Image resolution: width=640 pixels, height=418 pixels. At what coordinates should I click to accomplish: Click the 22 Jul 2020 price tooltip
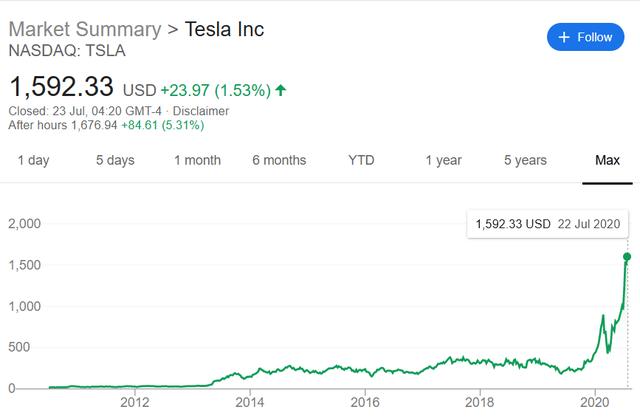point(546,223)
